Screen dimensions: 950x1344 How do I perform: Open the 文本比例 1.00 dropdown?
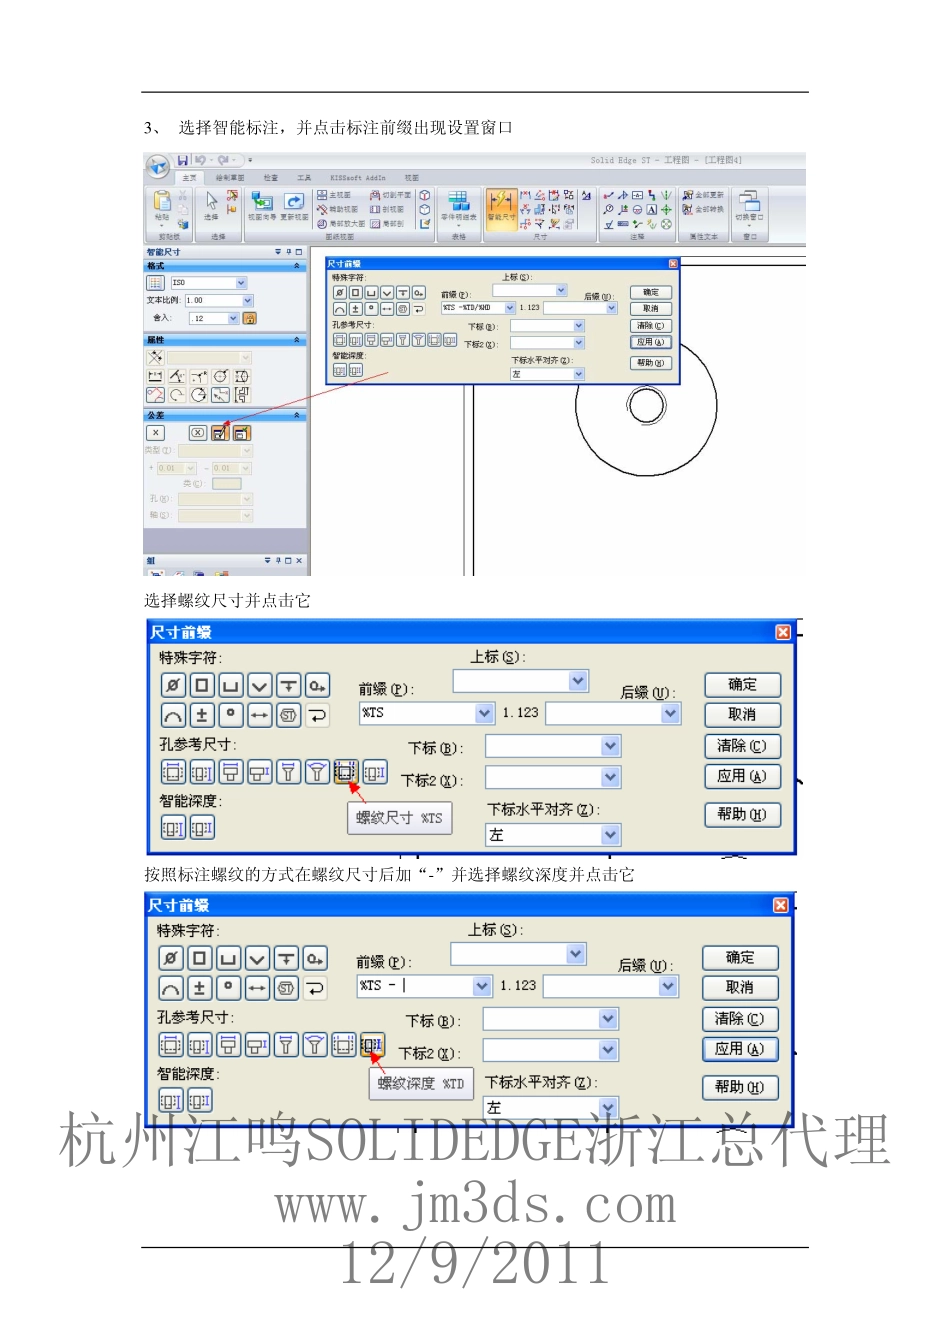point(248,300)
